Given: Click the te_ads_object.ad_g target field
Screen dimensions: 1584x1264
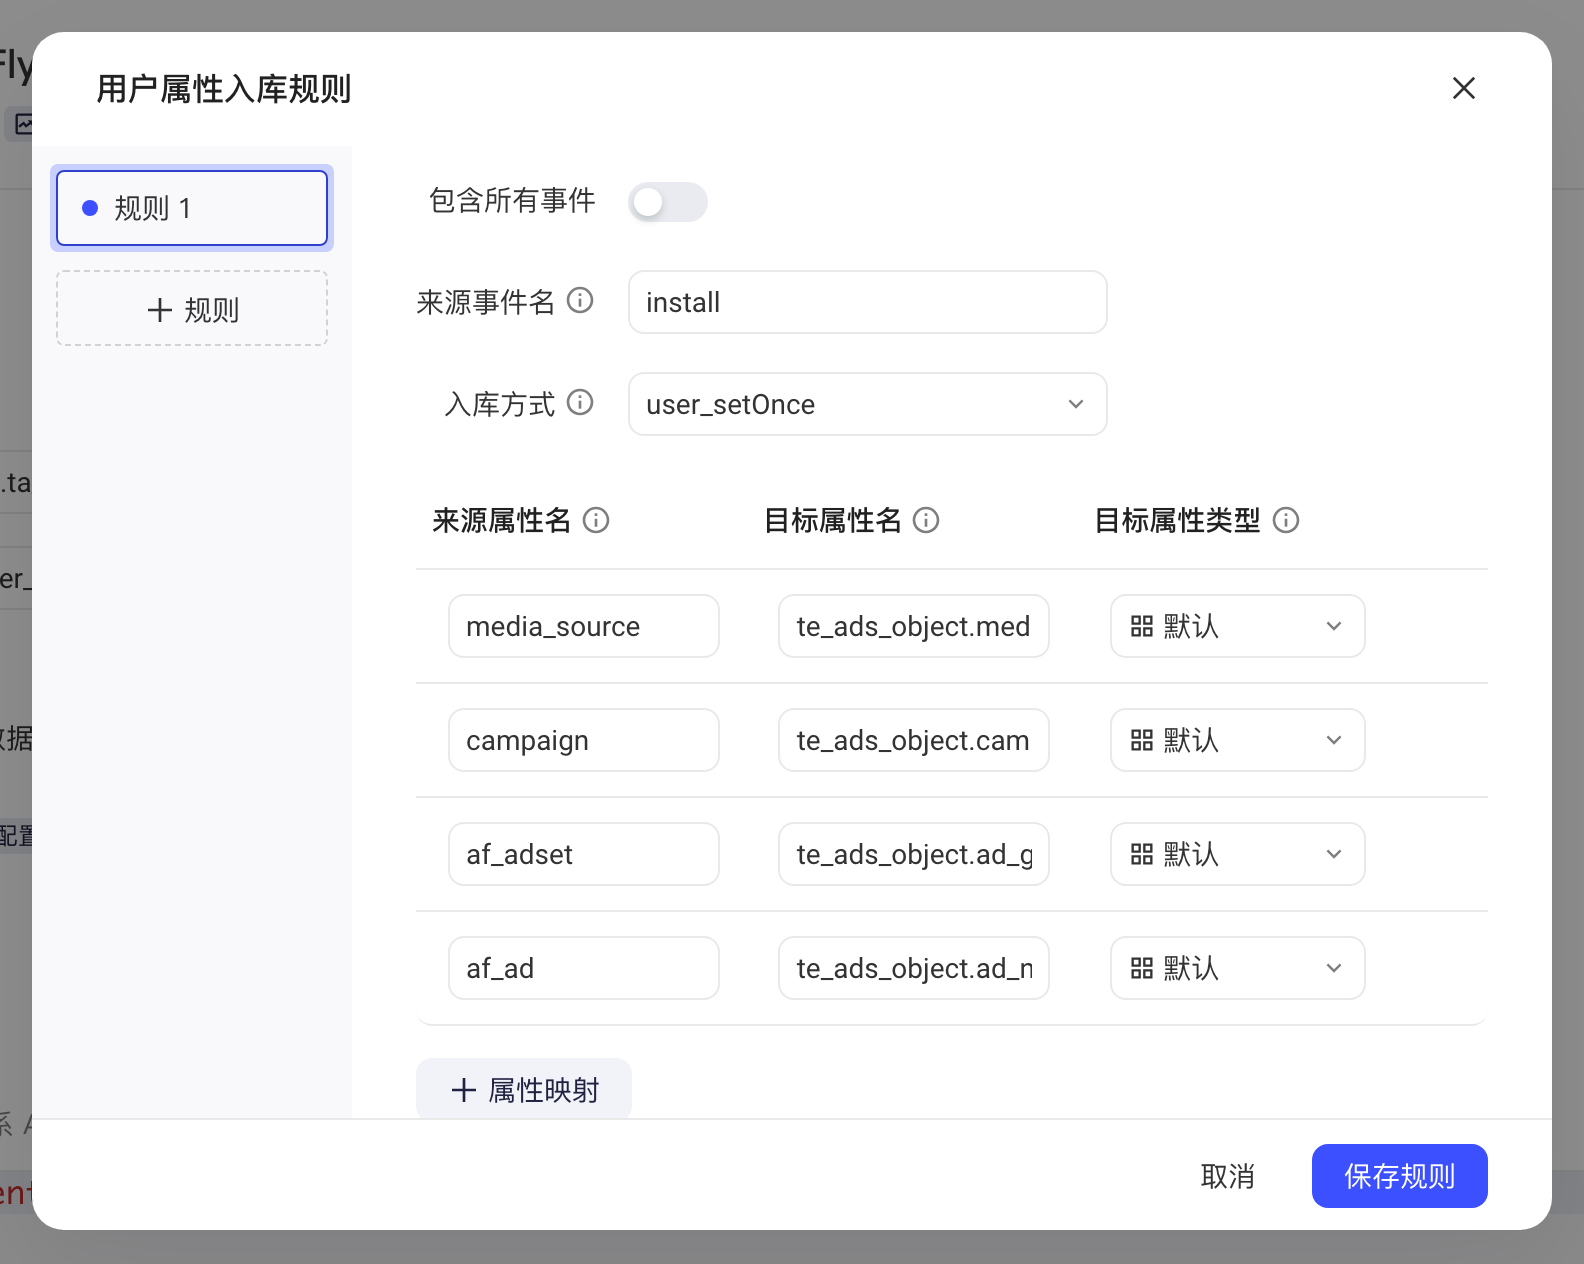Looking at the screenshot, I should pyautogui.click(x=914, y=854).
